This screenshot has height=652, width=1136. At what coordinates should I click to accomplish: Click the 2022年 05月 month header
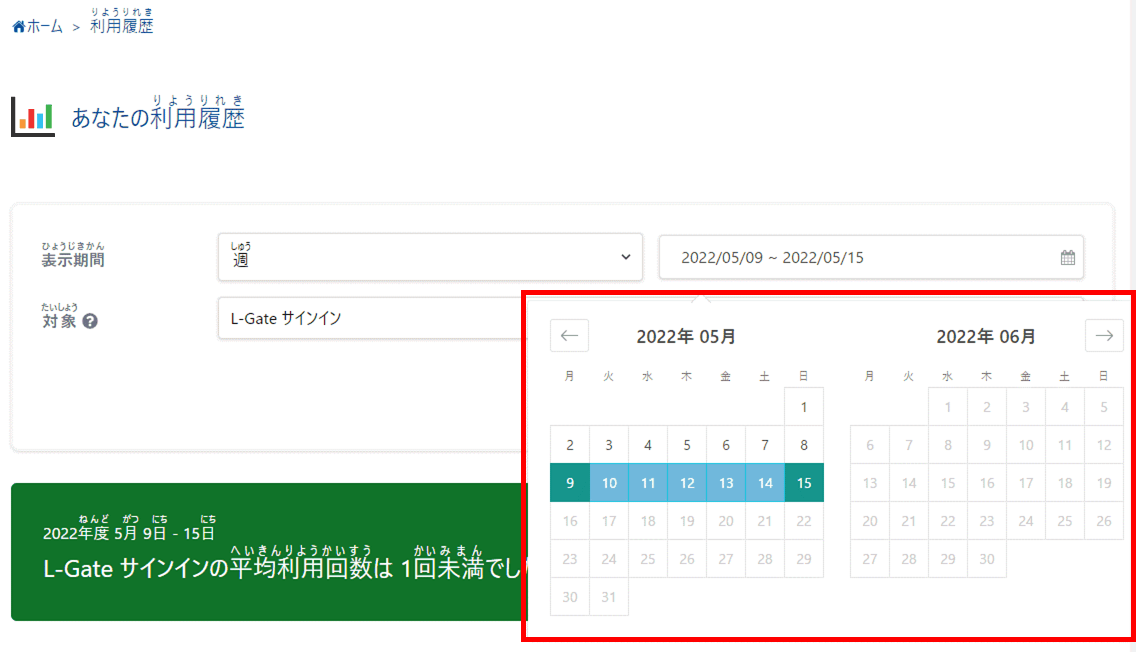[x=686, y=336]
